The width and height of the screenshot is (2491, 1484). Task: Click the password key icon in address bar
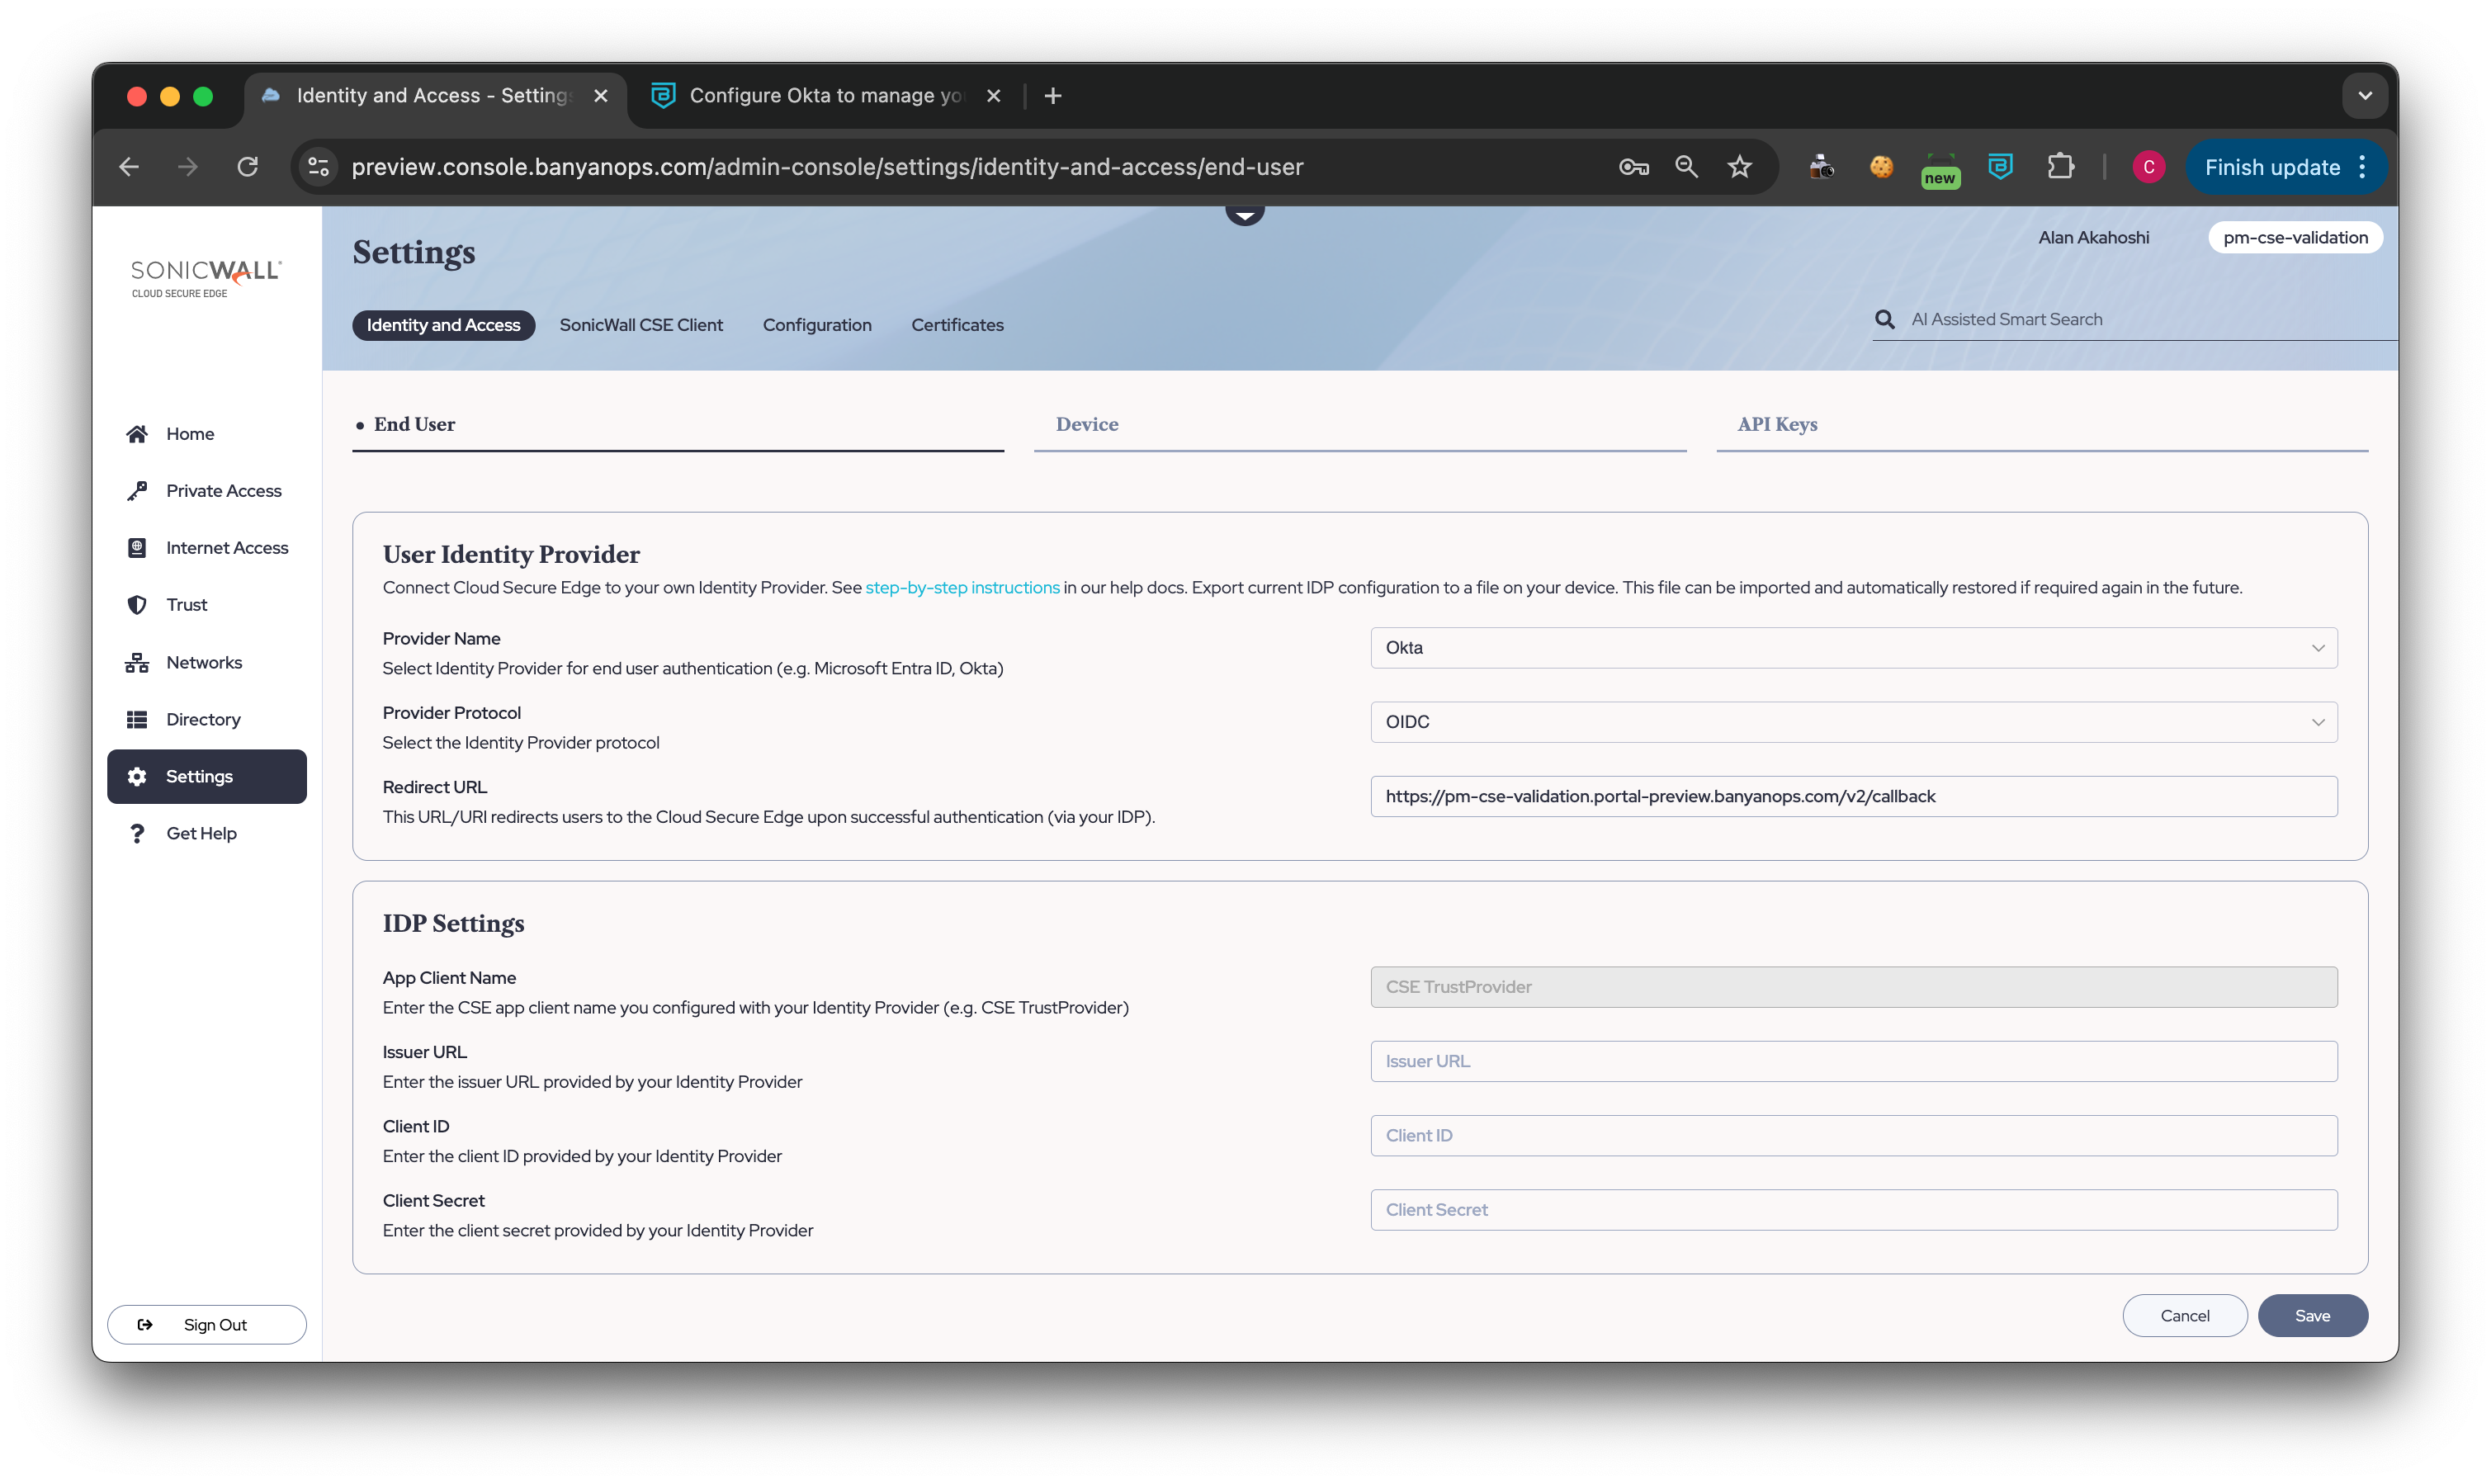tap(1634, 167)
